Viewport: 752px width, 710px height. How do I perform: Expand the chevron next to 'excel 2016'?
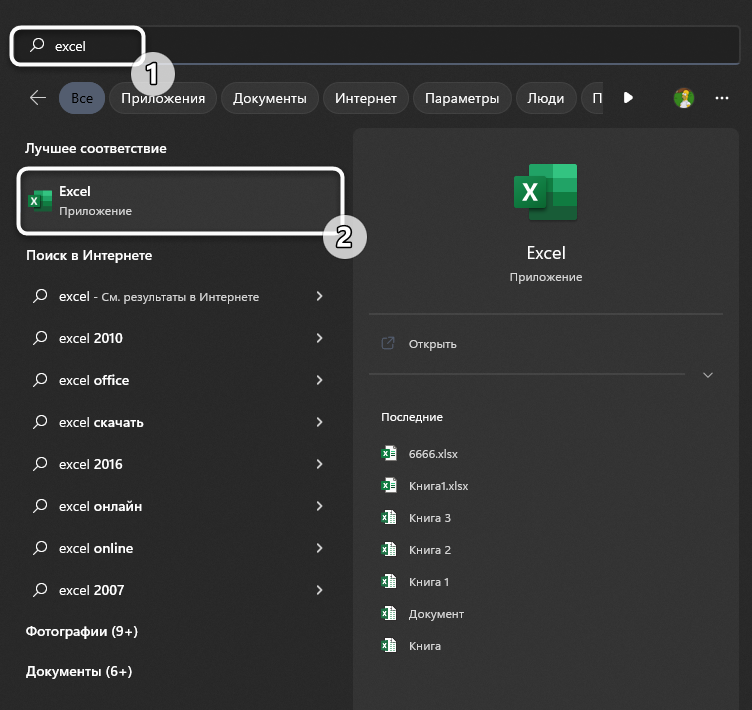click(319, 464)
